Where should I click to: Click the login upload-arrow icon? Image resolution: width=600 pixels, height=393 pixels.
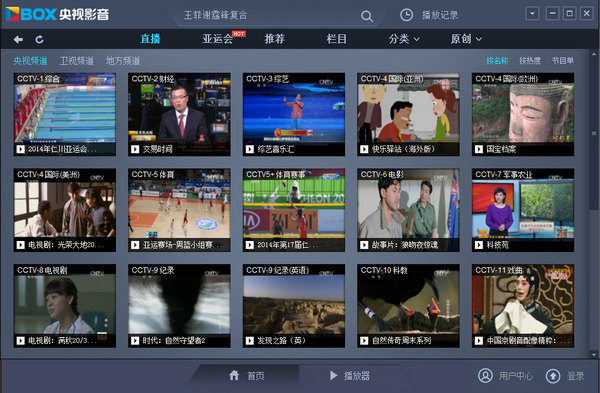[553, 376]
